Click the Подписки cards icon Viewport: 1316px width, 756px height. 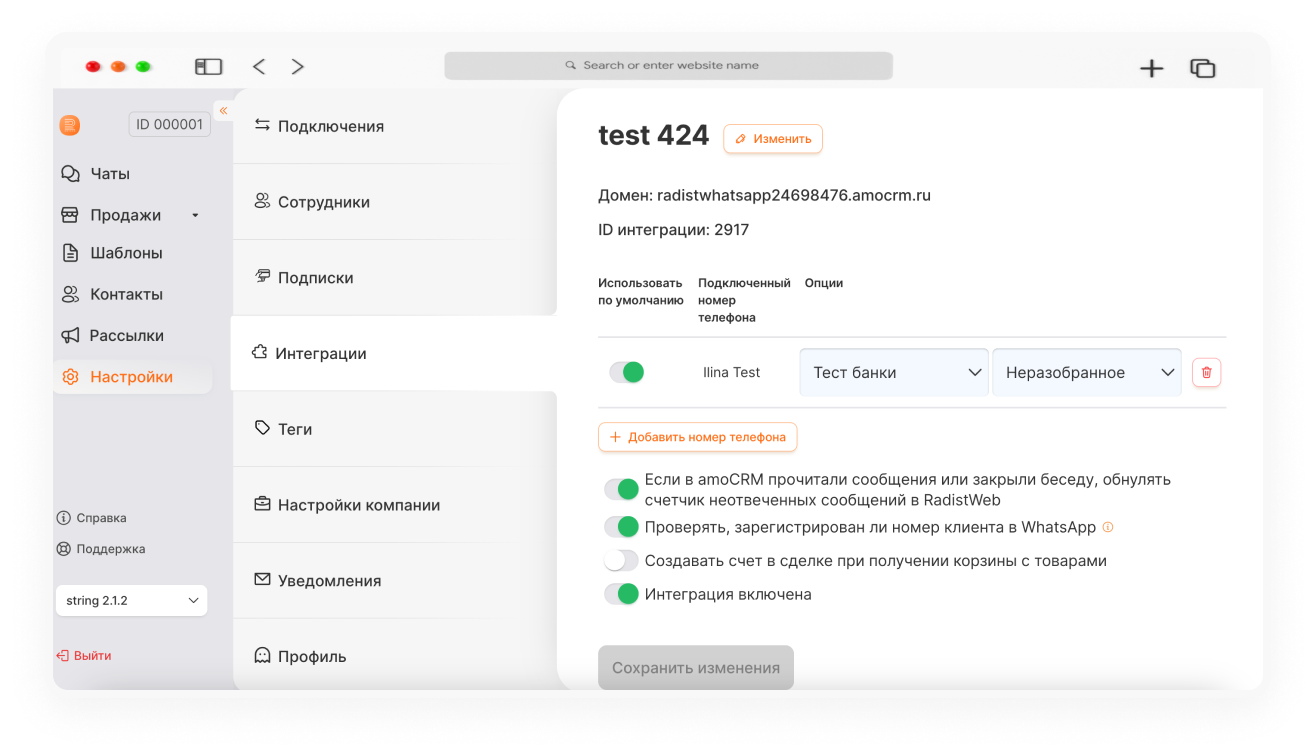click(x=262, y=276)
